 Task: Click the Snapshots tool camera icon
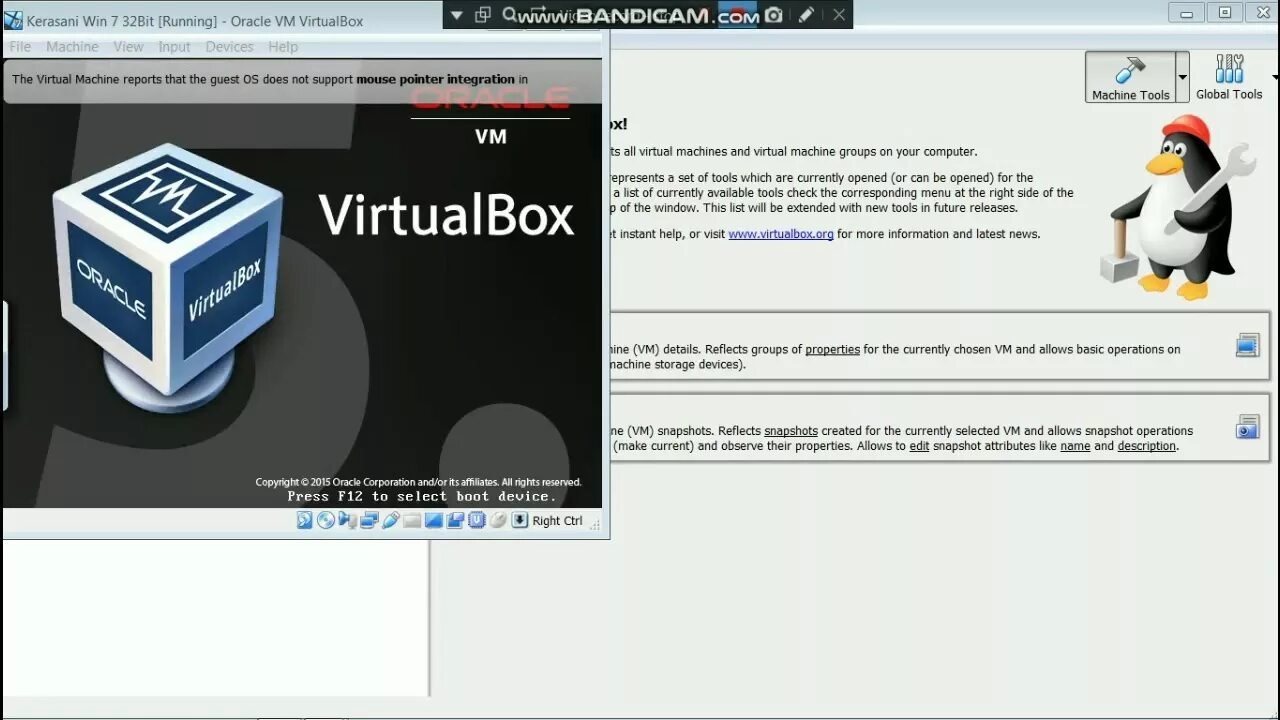pyautogui.click(x=1247, y=427)
